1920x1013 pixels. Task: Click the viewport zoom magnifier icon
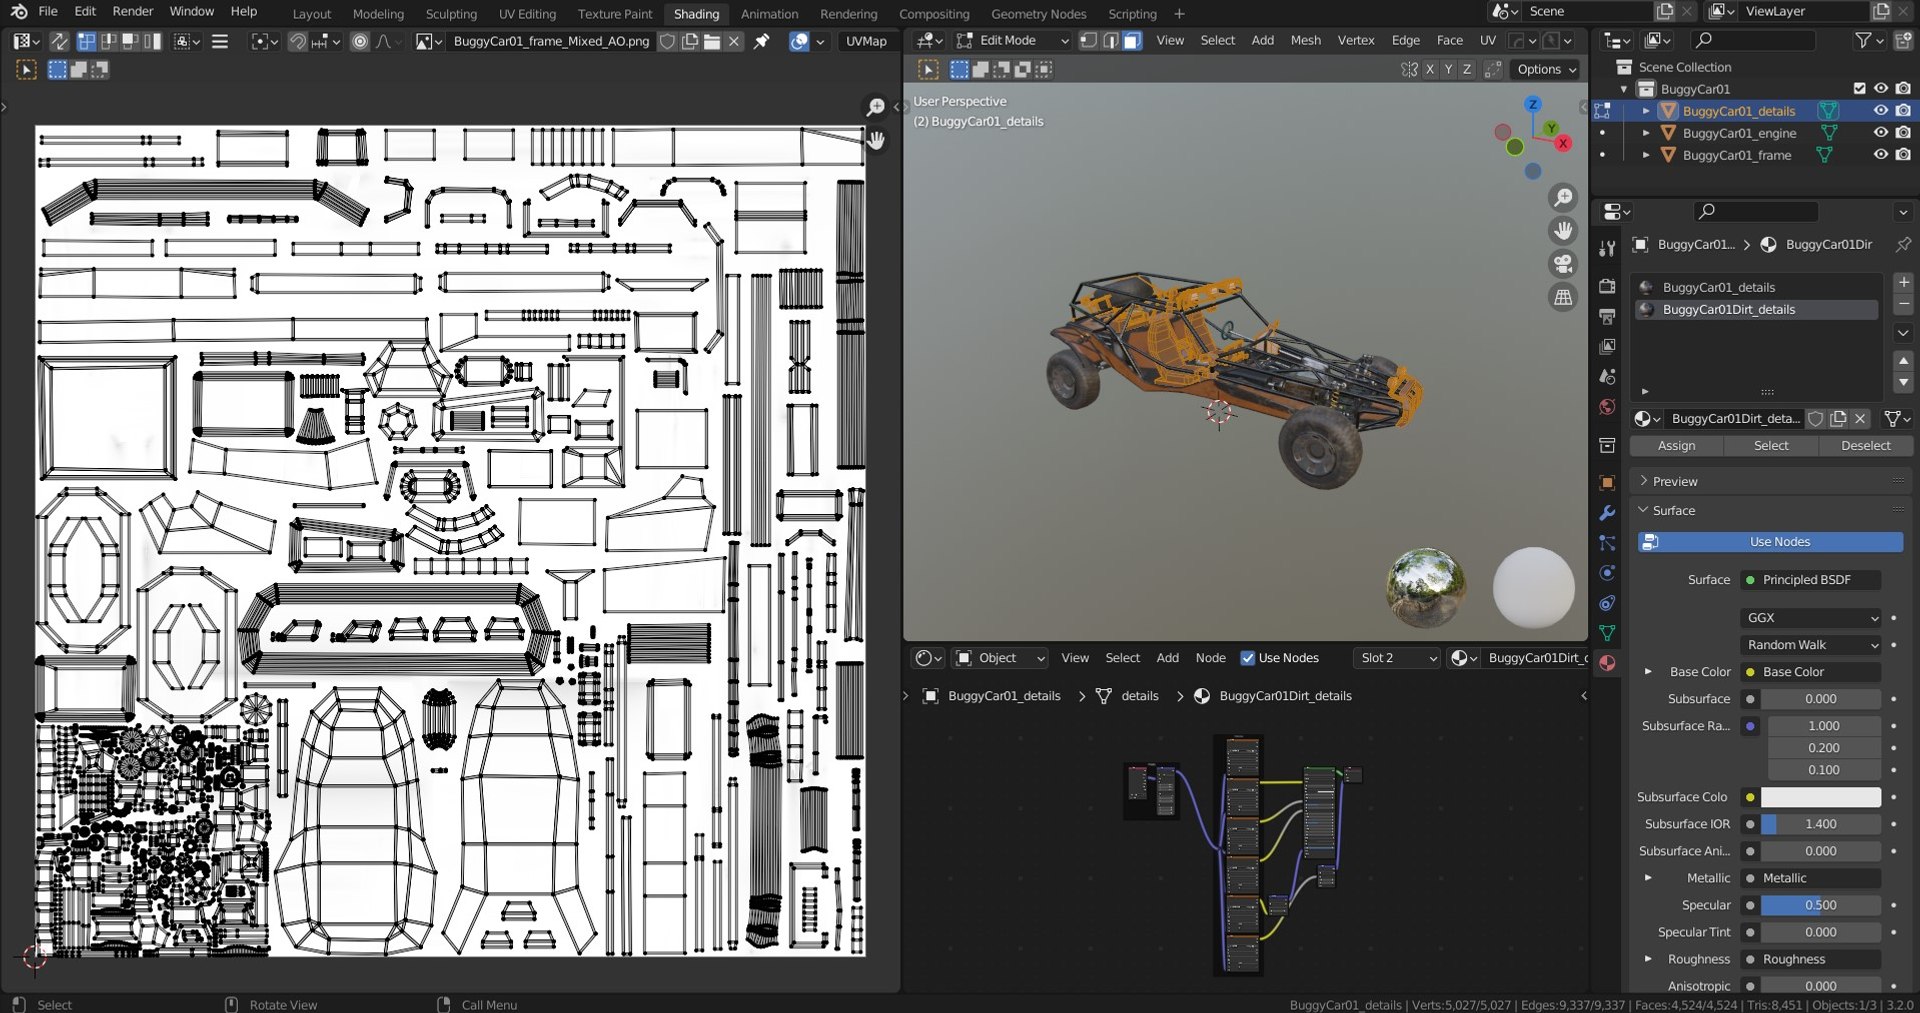[1563, 198]
